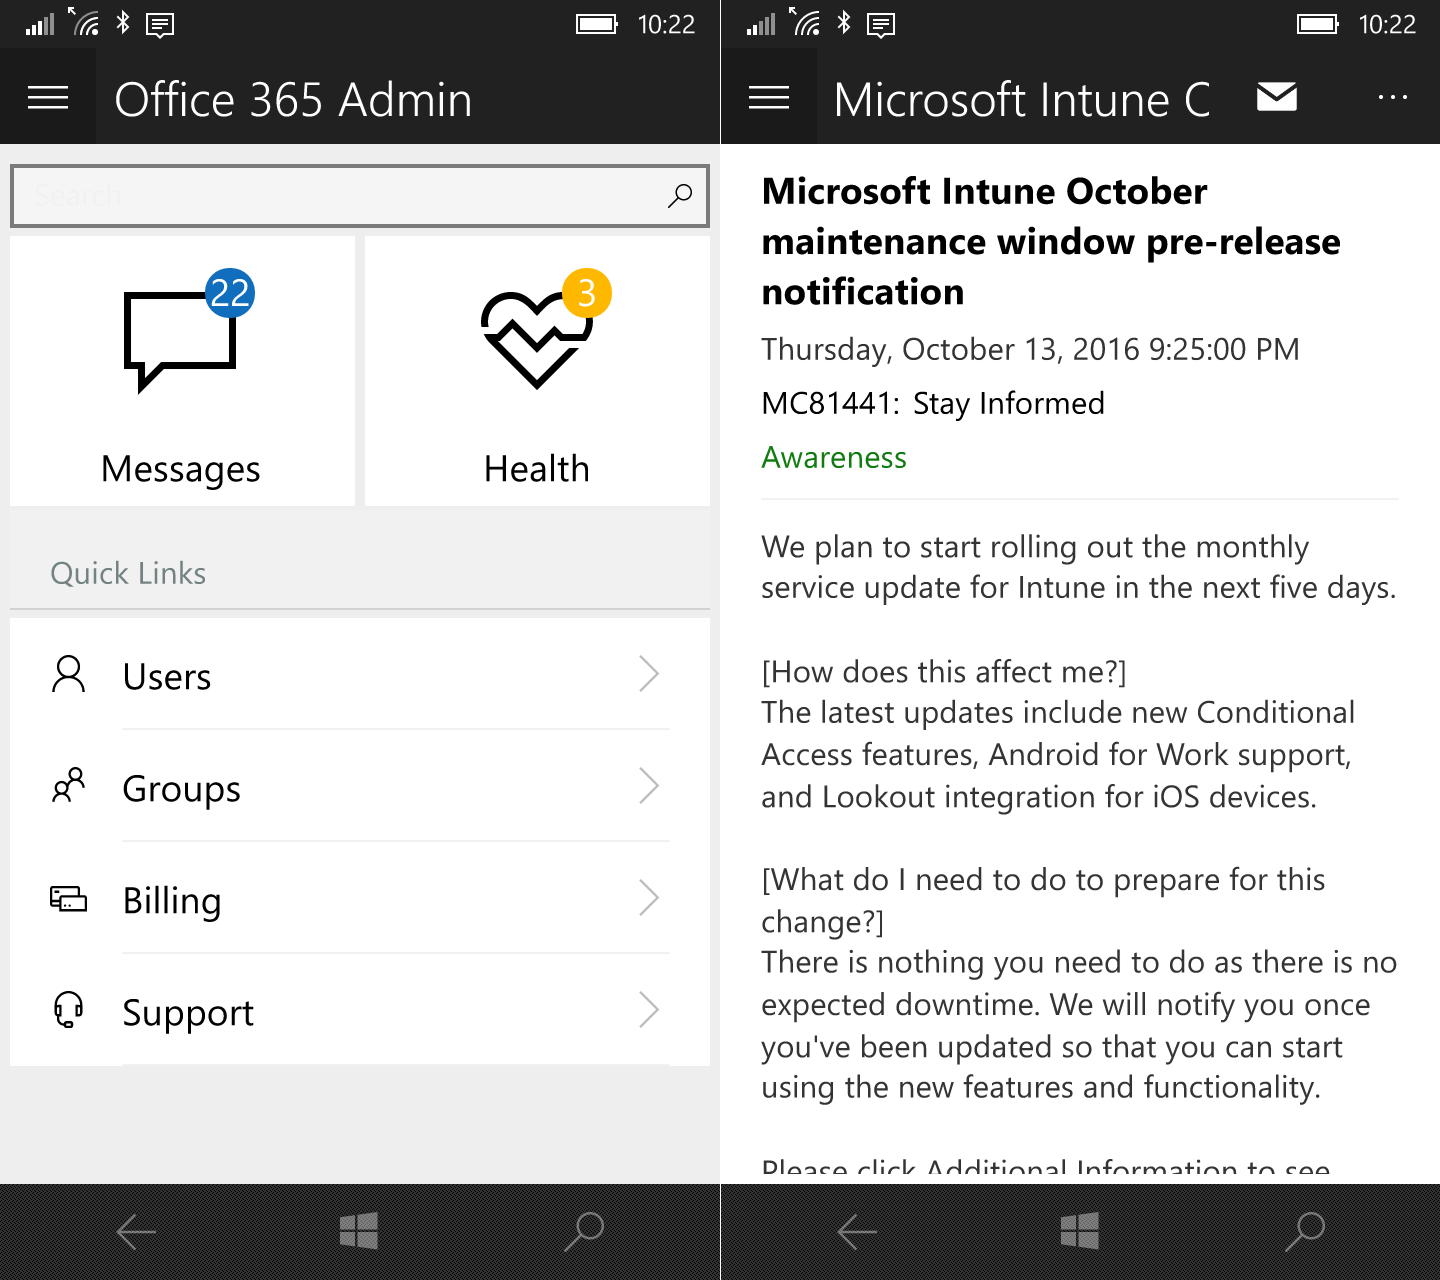Click the date Thursday, October 13, 2016
This screenshot has height=1280, width=1440.
coord(1030,349)
